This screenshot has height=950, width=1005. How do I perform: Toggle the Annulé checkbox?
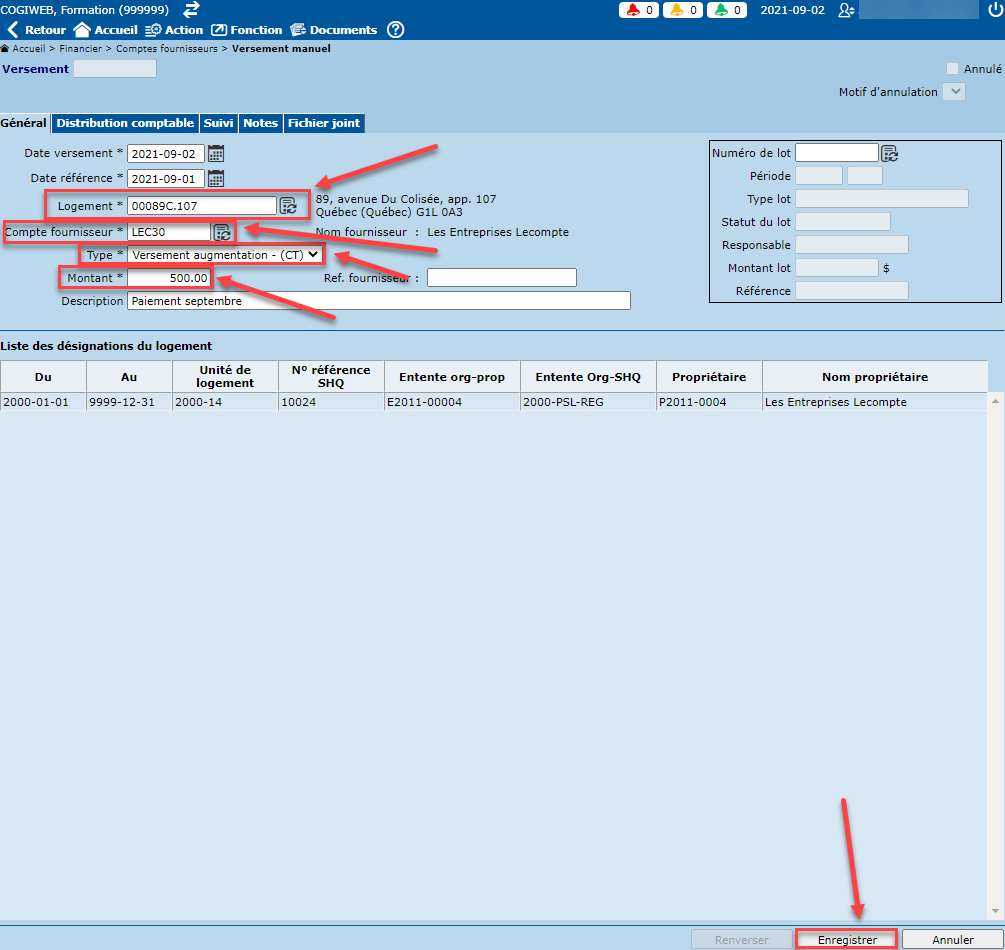952,69
